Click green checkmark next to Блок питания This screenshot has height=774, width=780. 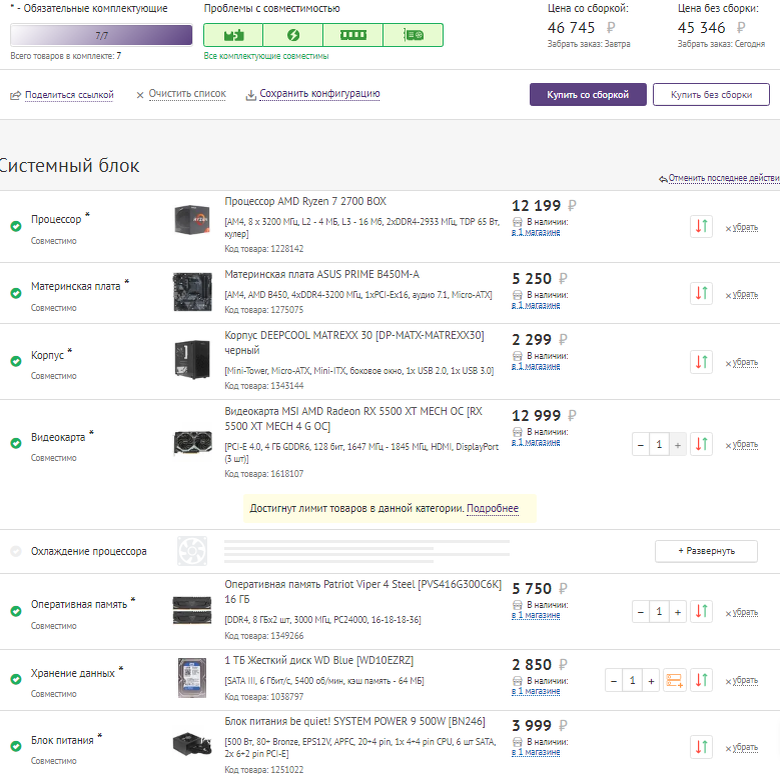coord(16,746)
